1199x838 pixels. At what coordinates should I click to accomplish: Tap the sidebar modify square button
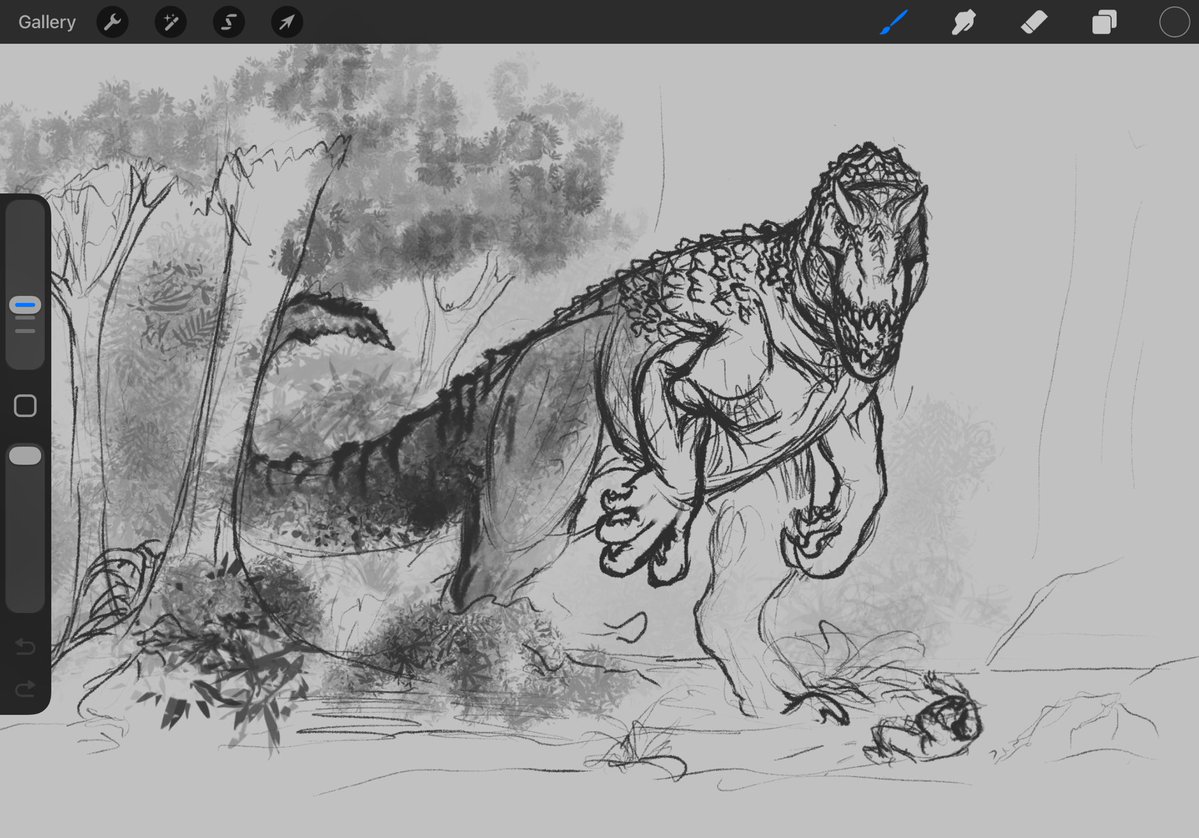pyautogui.click(x=25, y=405)
